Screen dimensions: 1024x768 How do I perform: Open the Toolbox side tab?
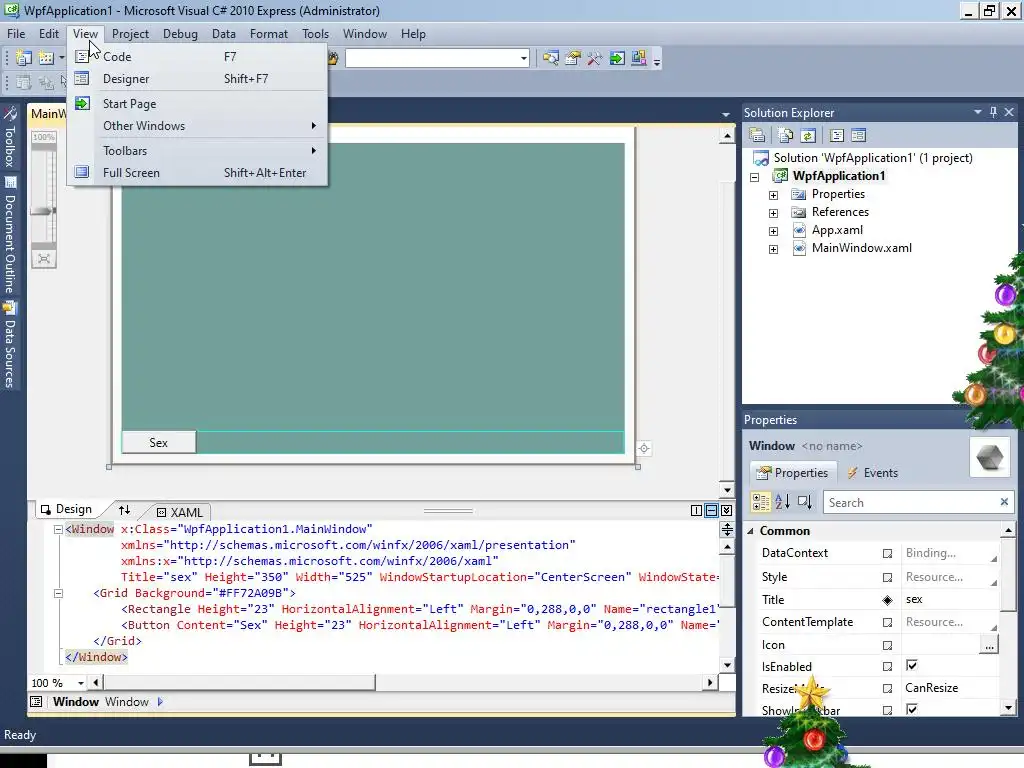(x=10, y=137)
